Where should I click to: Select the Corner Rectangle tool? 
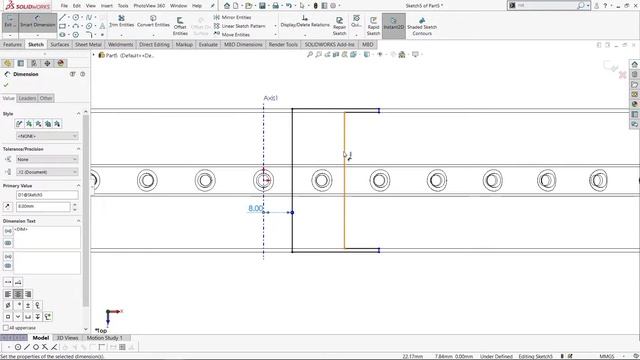pyautogui.click(x=62, y=26)
